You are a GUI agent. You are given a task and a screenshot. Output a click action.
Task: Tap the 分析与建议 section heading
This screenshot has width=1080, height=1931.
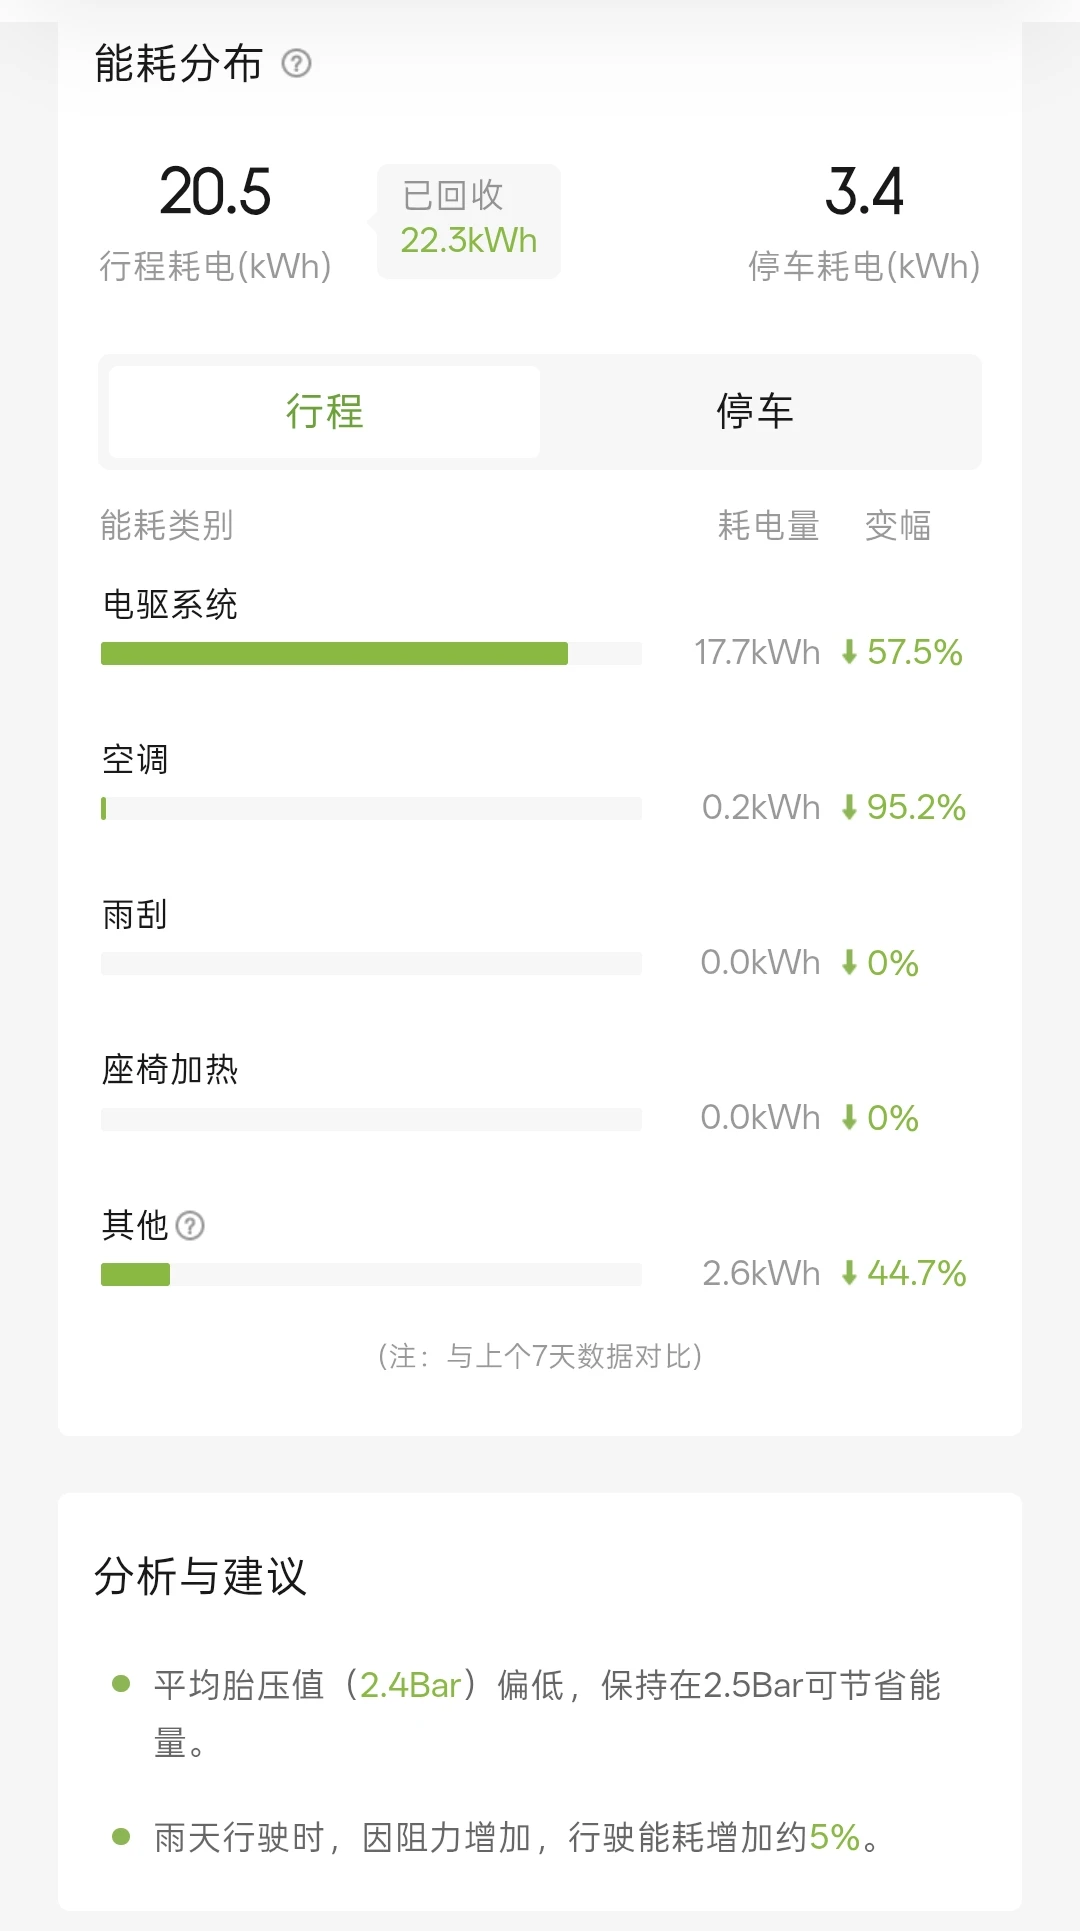point(200,1576)
